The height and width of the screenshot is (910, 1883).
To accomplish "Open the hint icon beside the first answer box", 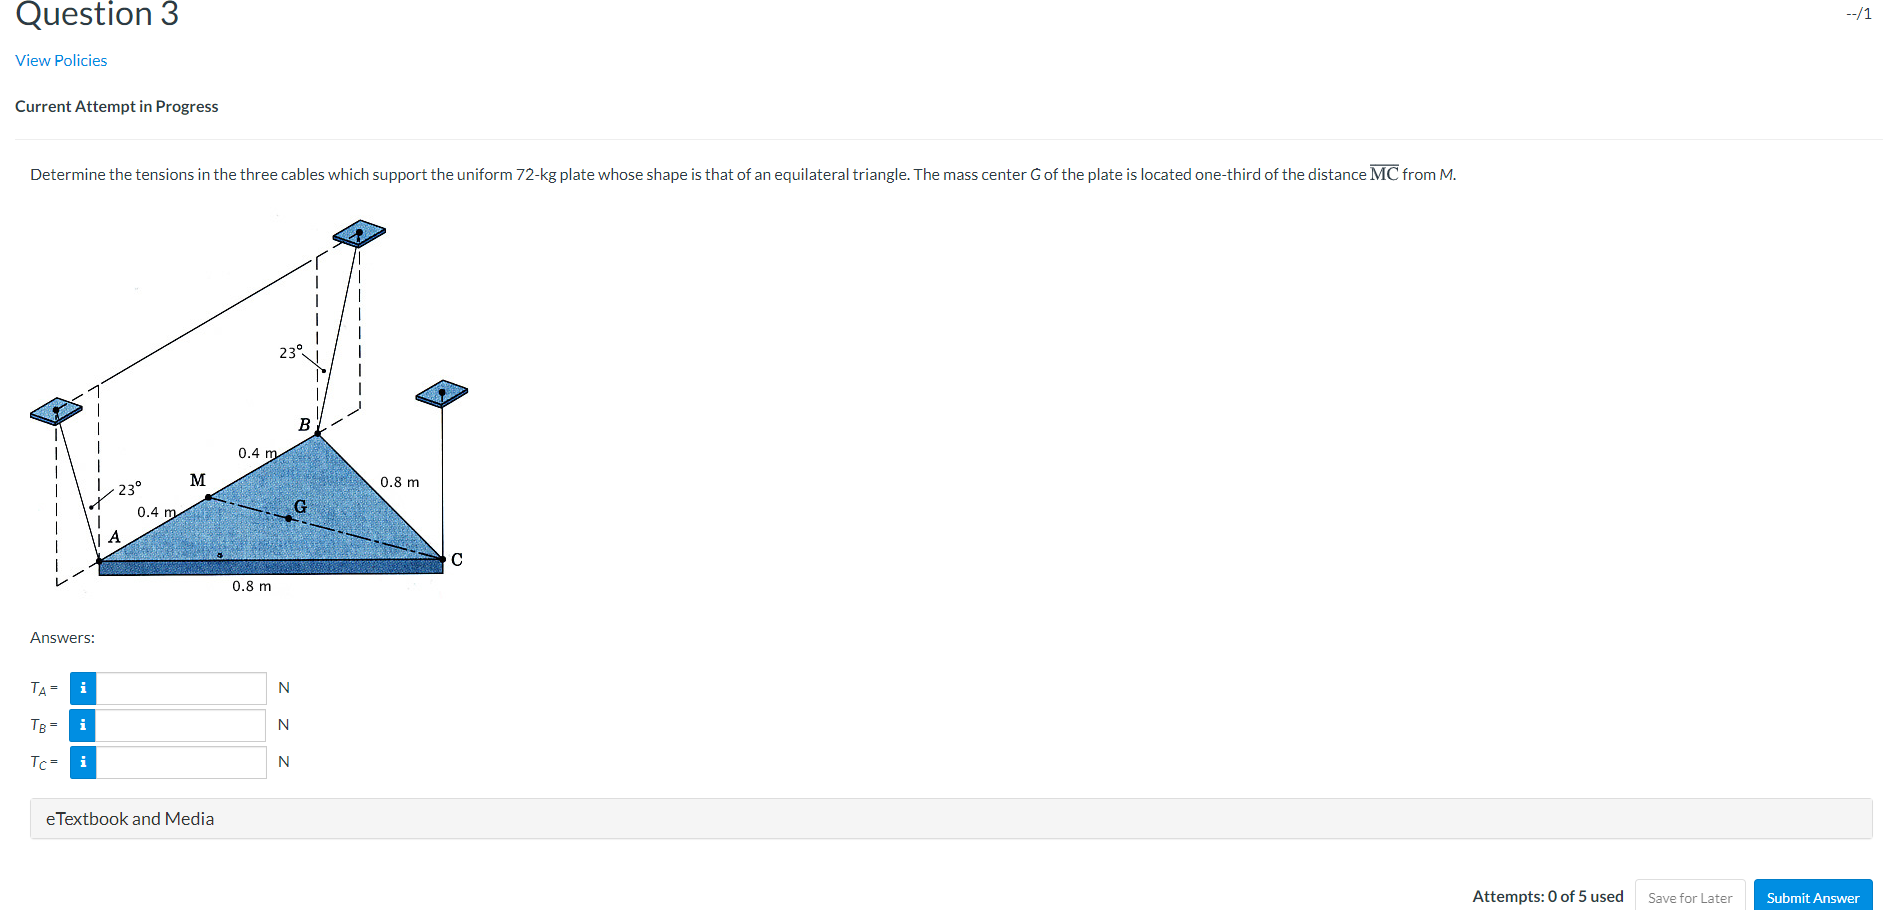I will click(82, 688).
